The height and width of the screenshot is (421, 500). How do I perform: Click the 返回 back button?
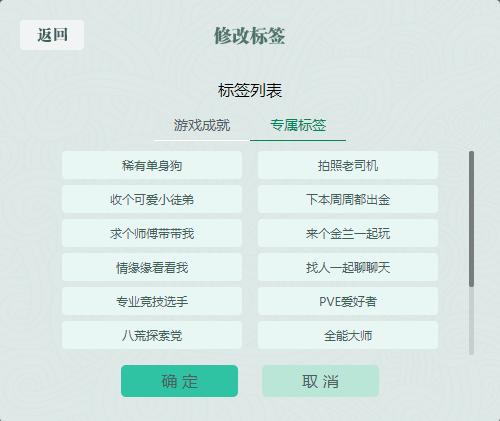click(x=52, y=35)
